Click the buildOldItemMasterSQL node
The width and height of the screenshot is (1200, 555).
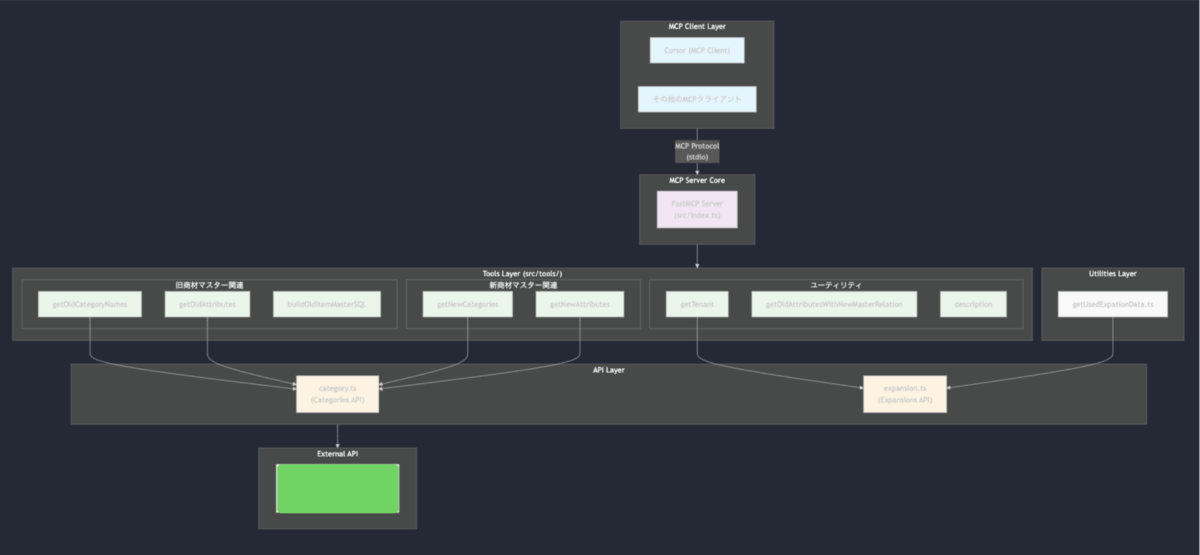(x=327, y=304)
